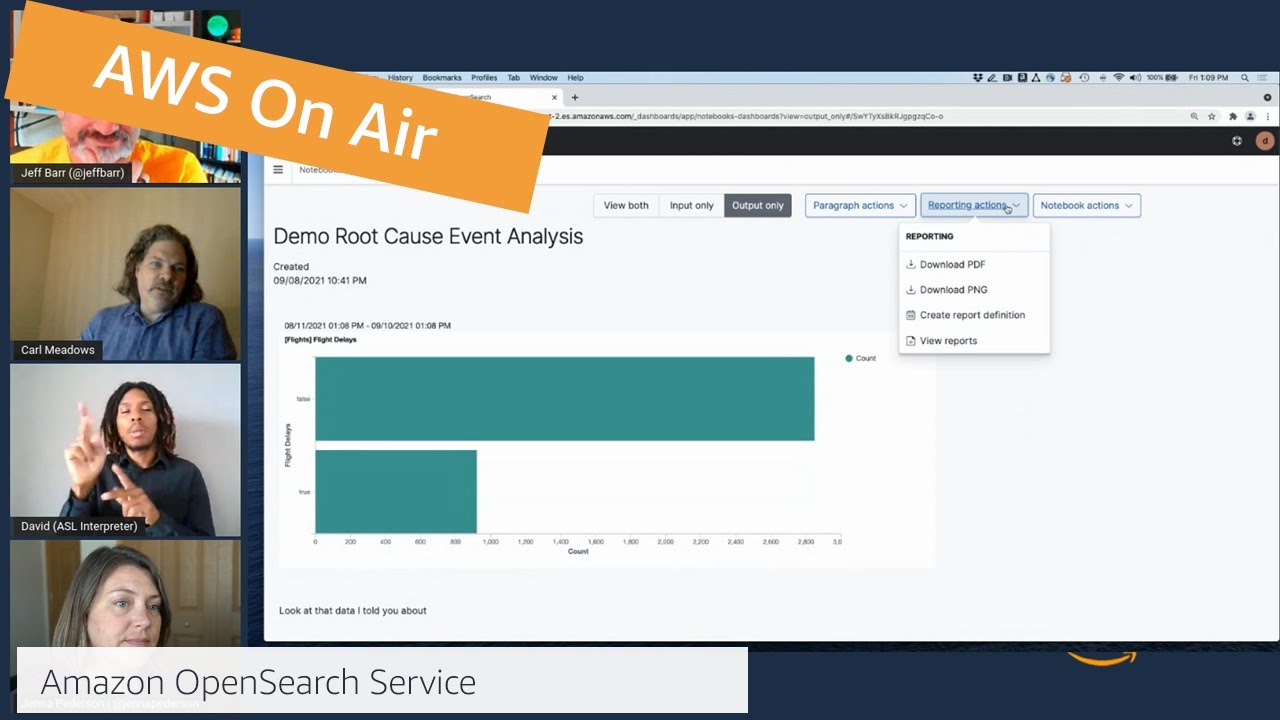Click Create report definition
This screenshot has height=720, width=1280.
(972, 315)
